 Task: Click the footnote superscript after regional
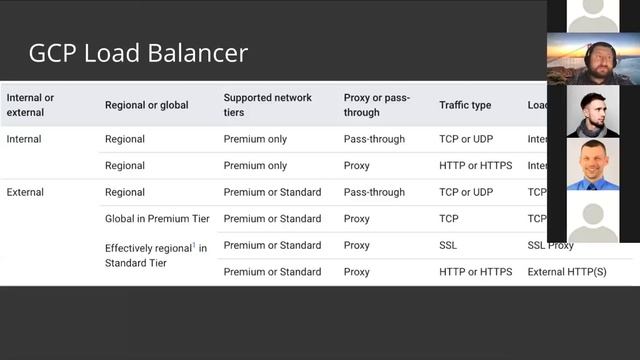(194, 245)
